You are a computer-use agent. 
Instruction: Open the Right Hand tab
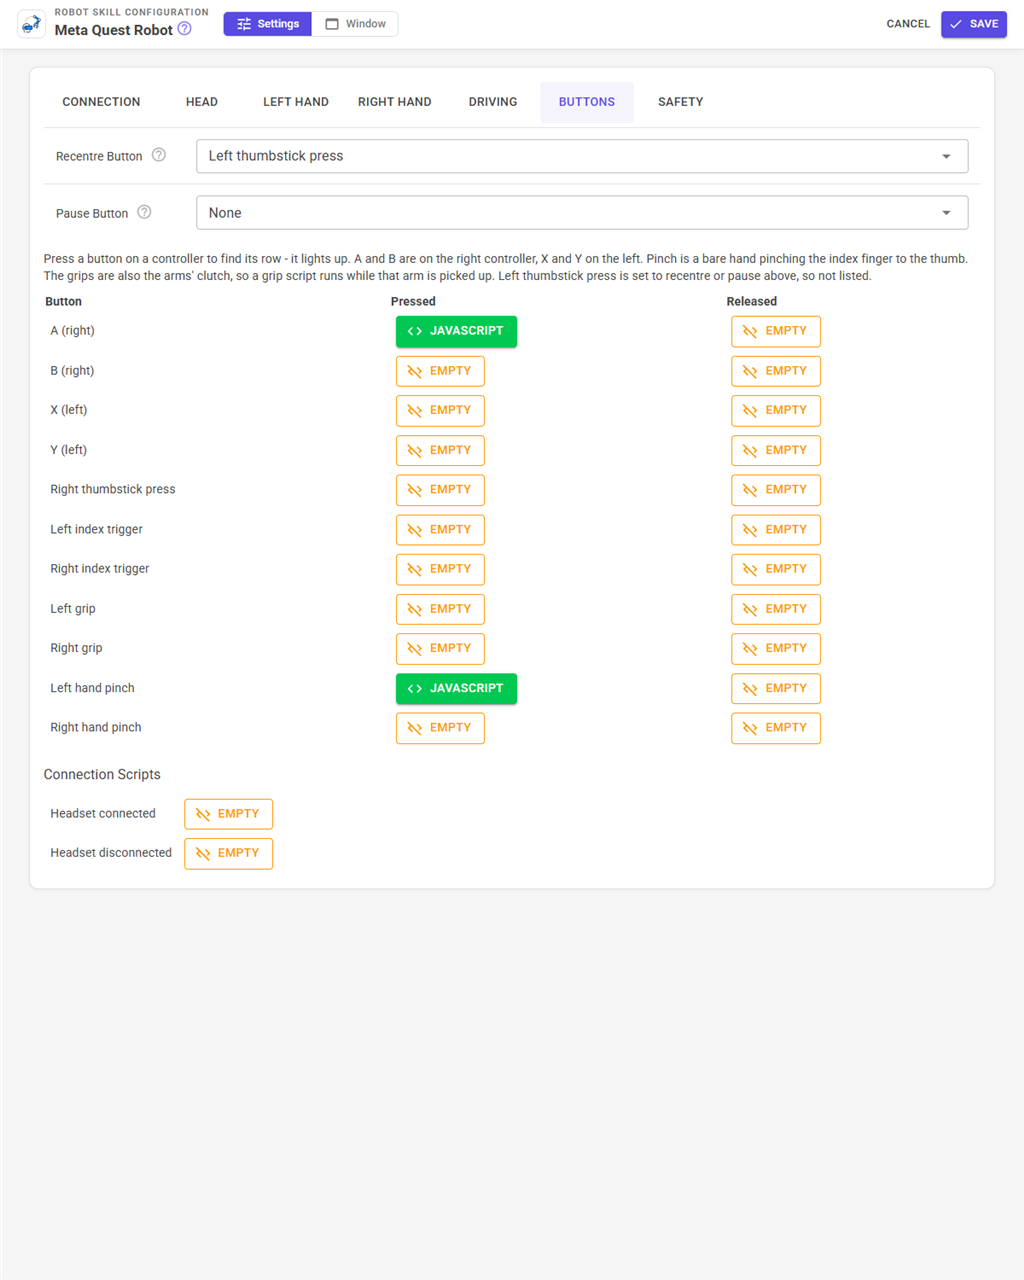point(395,102)
